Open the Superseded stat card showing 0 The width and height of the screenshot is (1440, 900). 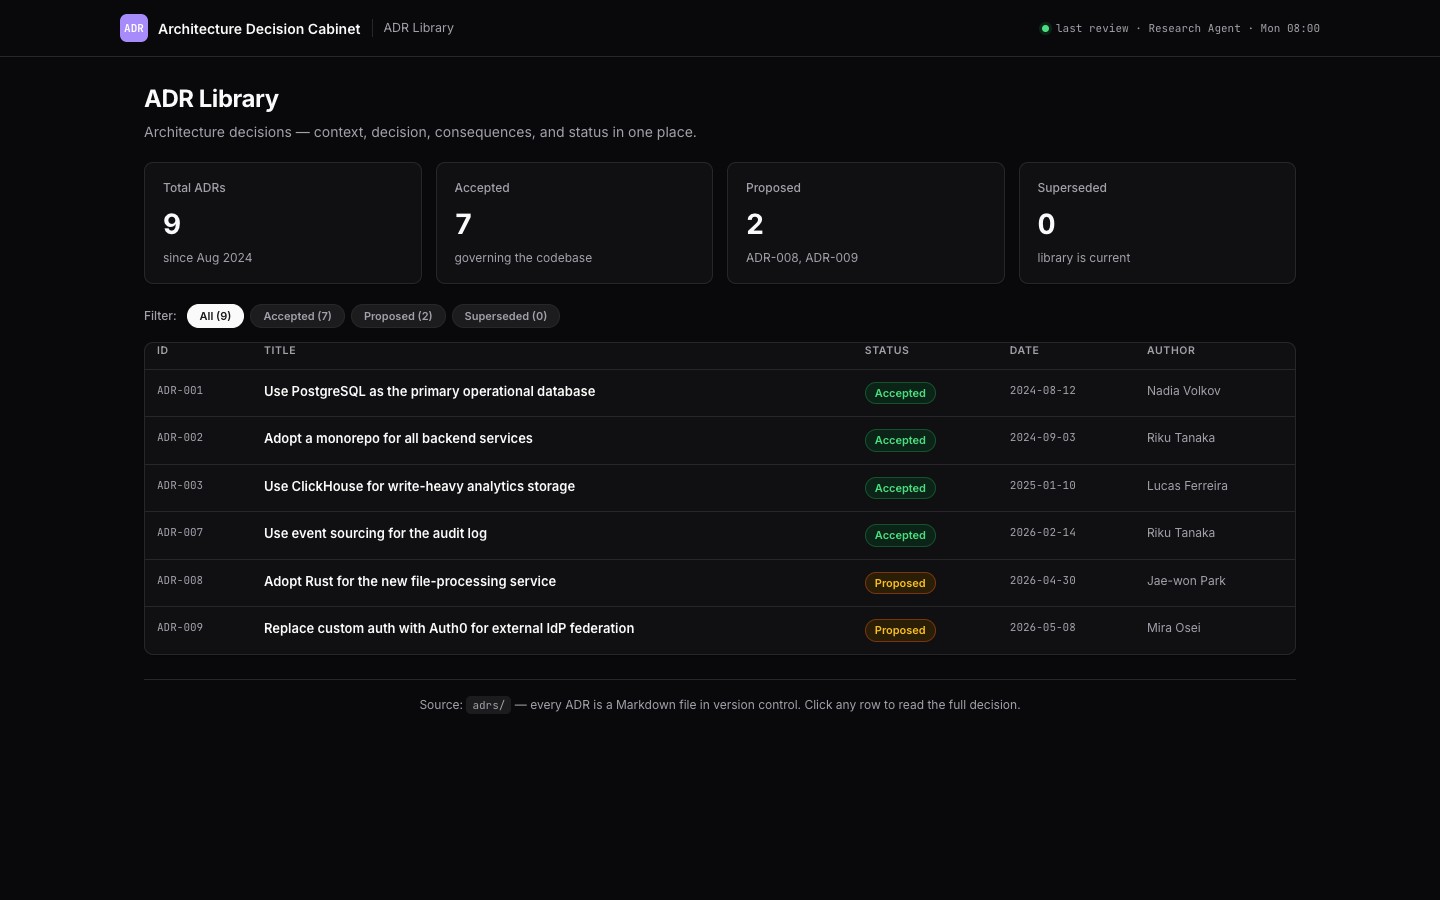click(x=1157, y=223)
